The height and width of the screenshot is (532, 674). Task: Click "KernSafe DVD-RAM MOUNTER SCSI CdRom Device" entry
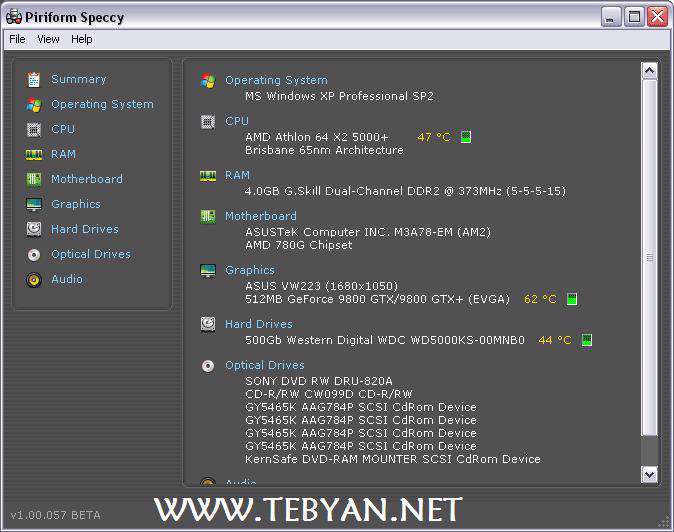[x=392, y=459]
